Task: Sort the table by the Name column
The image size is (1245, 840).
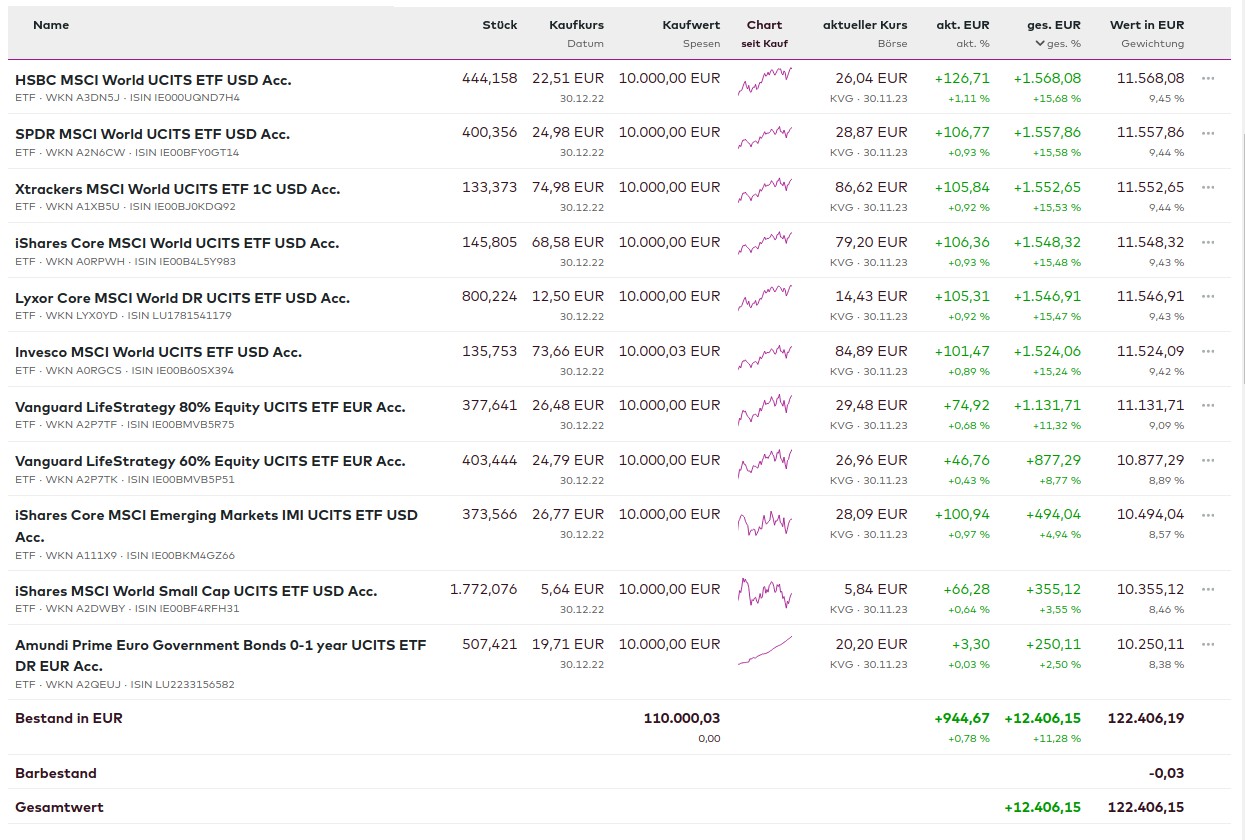Action: (51, 25)
